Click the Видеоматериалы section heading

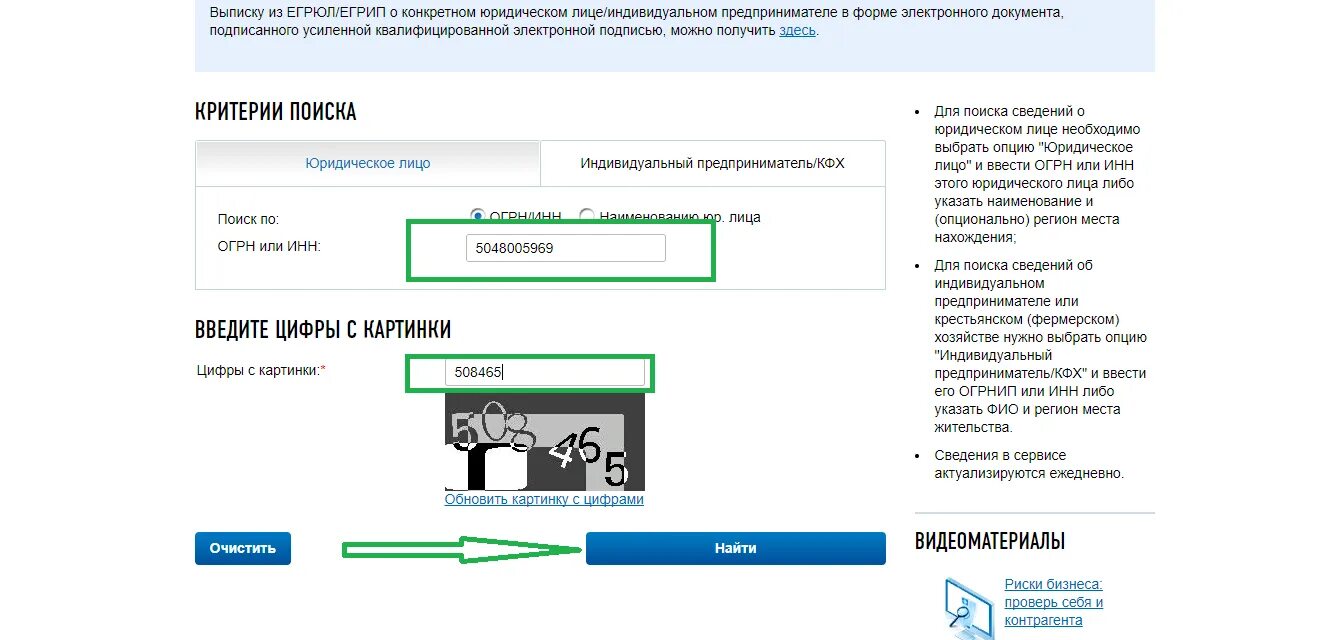(x=990, y=541)
